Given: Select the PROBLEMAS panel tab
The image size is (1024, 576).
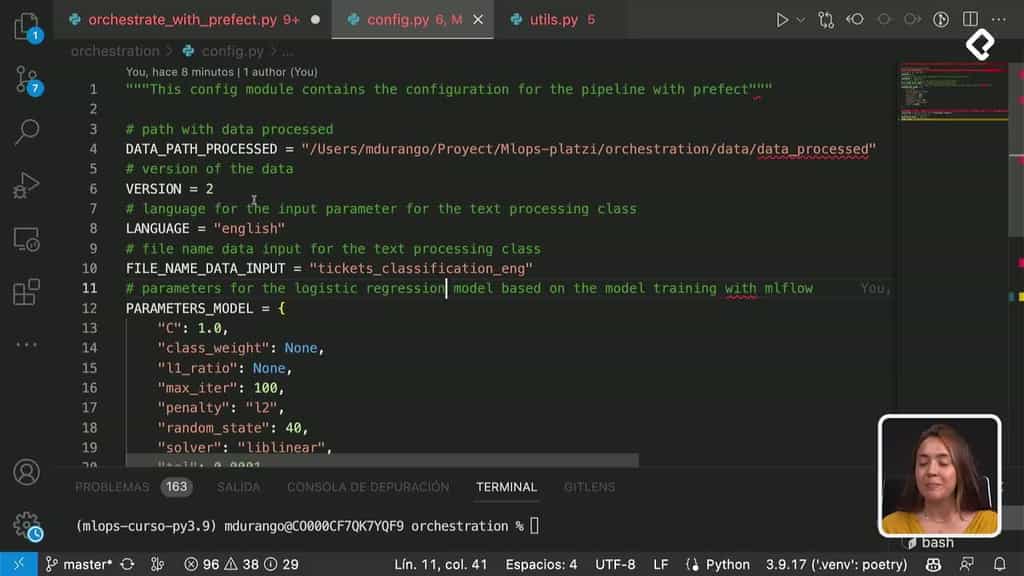Looking at the screenshot, I should 110,487.
